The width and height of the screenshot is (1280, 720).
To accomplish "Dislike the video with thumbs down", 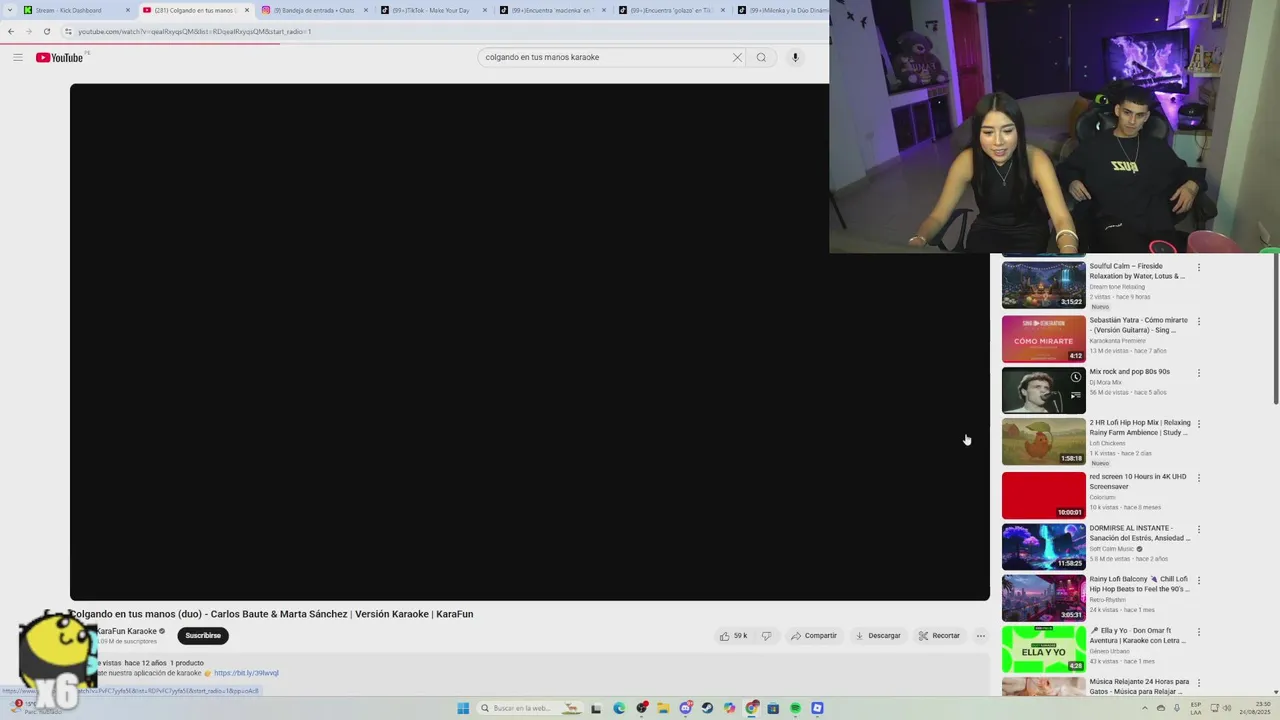I will [x=767, y=635].
